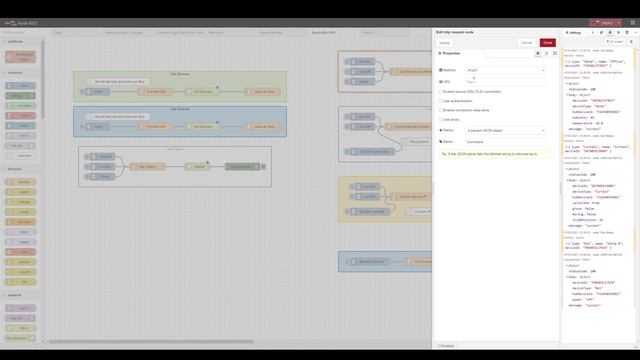Viewport: 640px width, 360px height.
Task: Open the node description icon tab
Action: pos(547,53)
